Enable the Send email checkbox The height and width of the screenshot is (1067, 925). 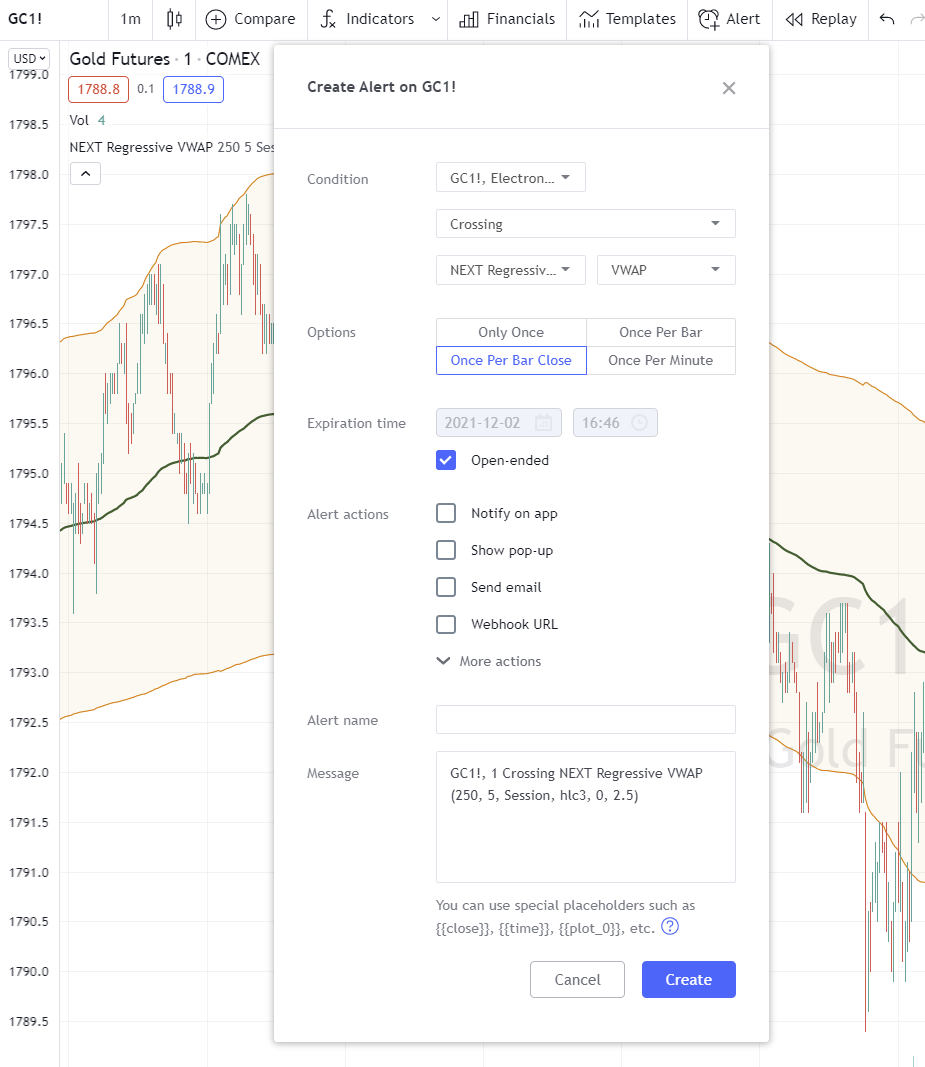(x=446, y=587)
